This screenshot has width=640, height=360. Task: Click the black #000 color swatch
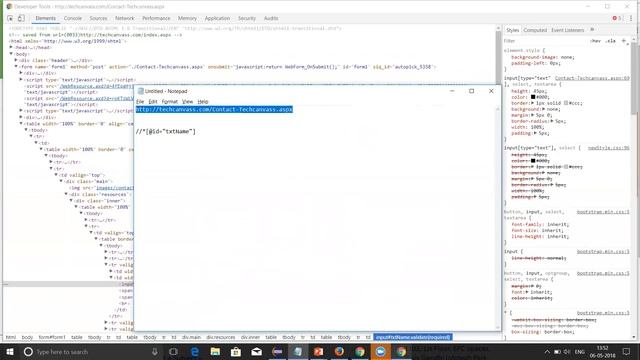(x=533, y=97)
